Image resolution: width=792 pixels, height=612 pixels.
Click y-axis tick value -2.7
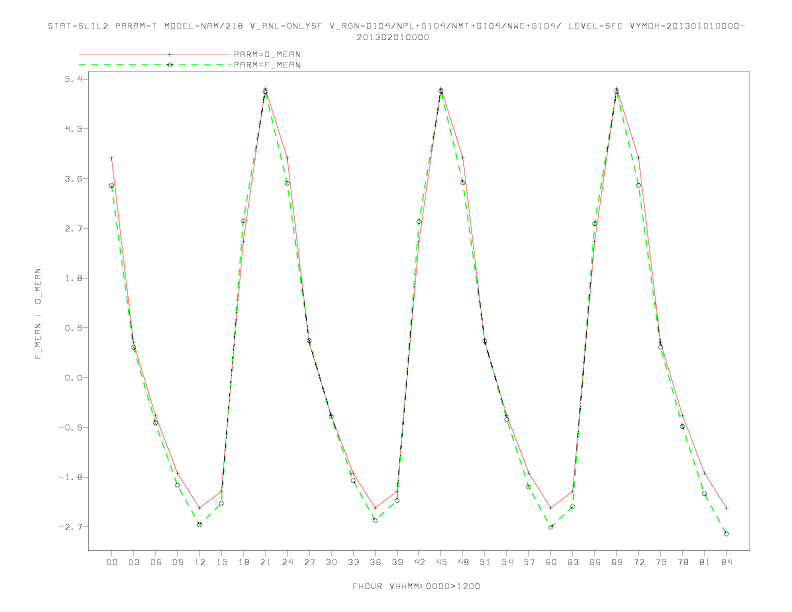pos(70,527)
